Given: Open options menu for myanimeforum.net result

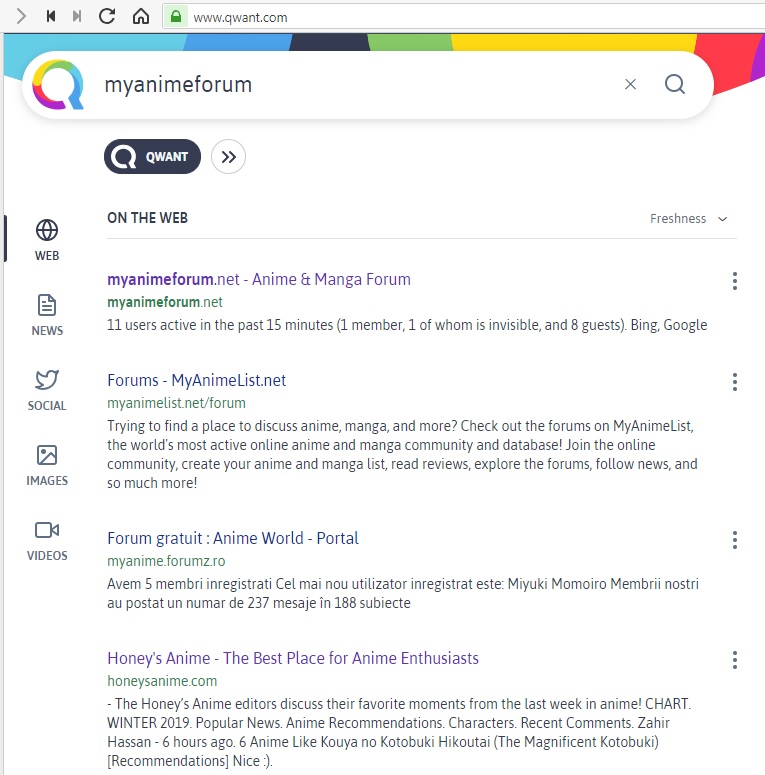Looking at the screenshot, I should point(735,281).
